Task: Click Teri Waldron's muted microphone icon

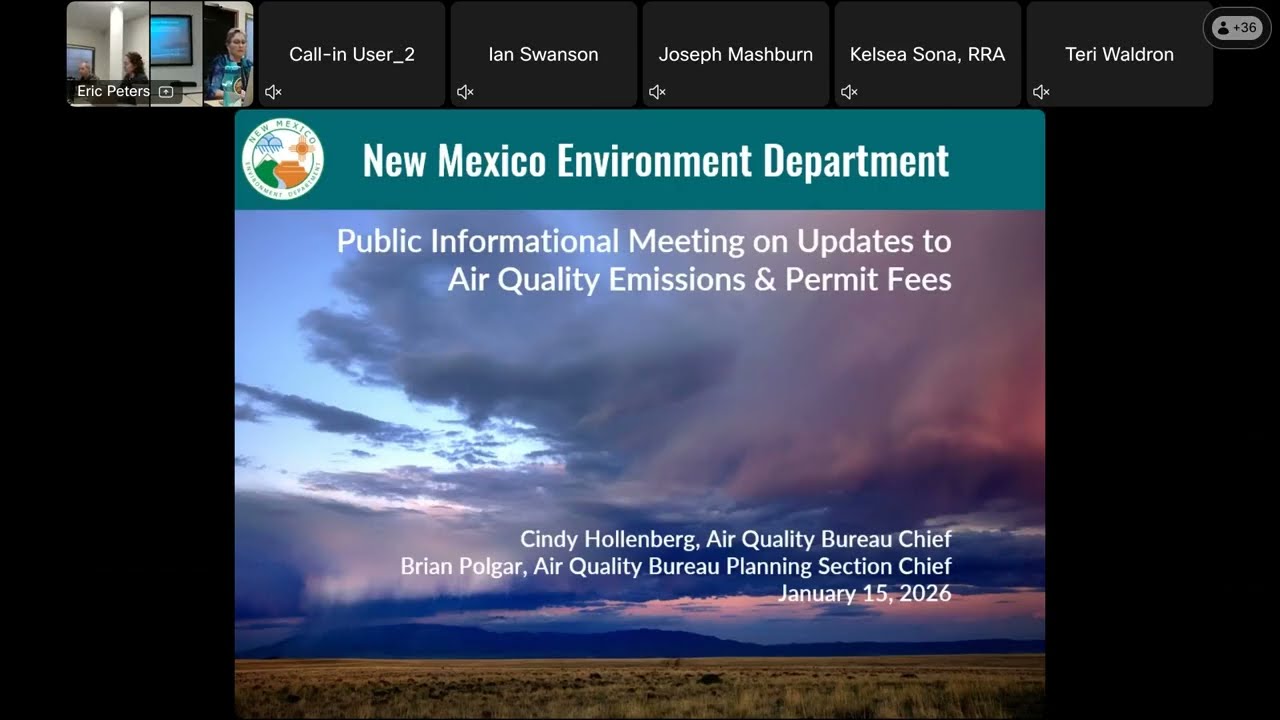Action: (x=1041, y=92)
